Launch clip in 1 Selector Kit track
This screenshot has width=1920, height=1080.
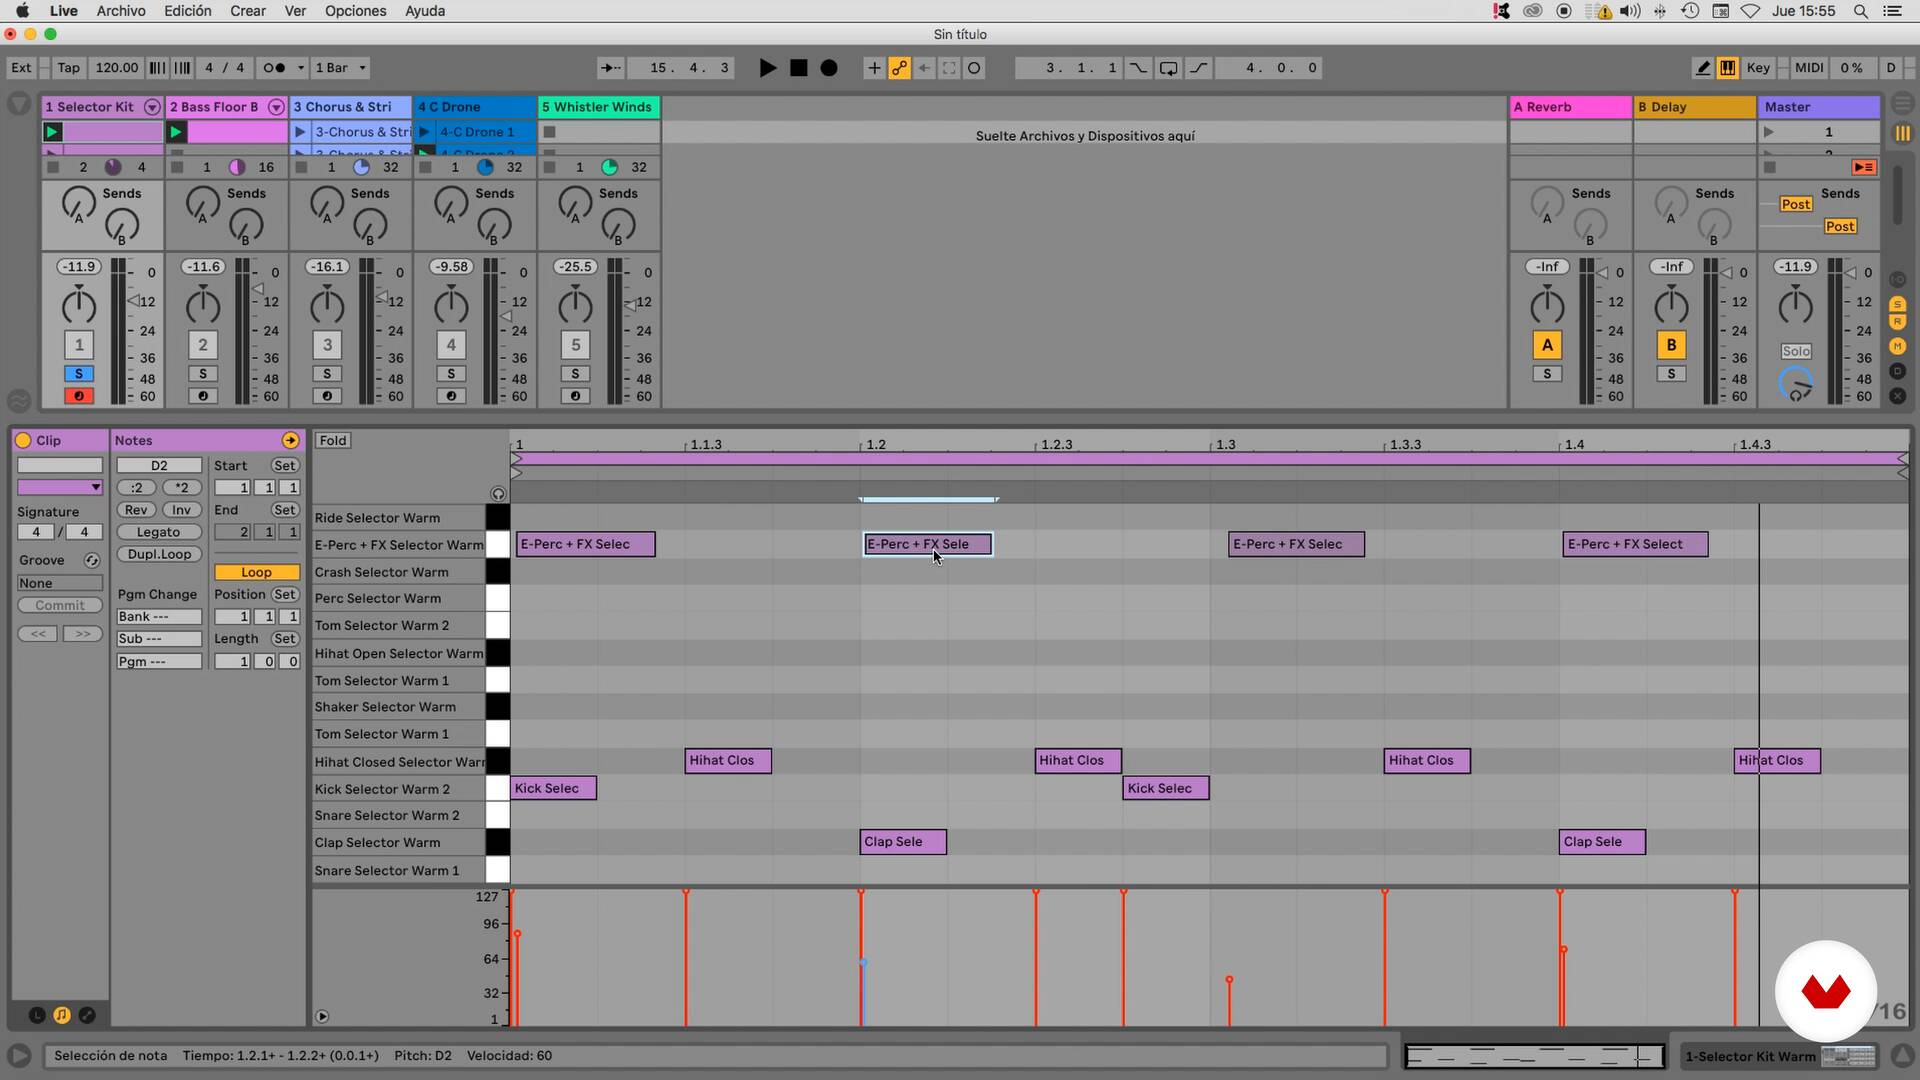pos(53,132)
